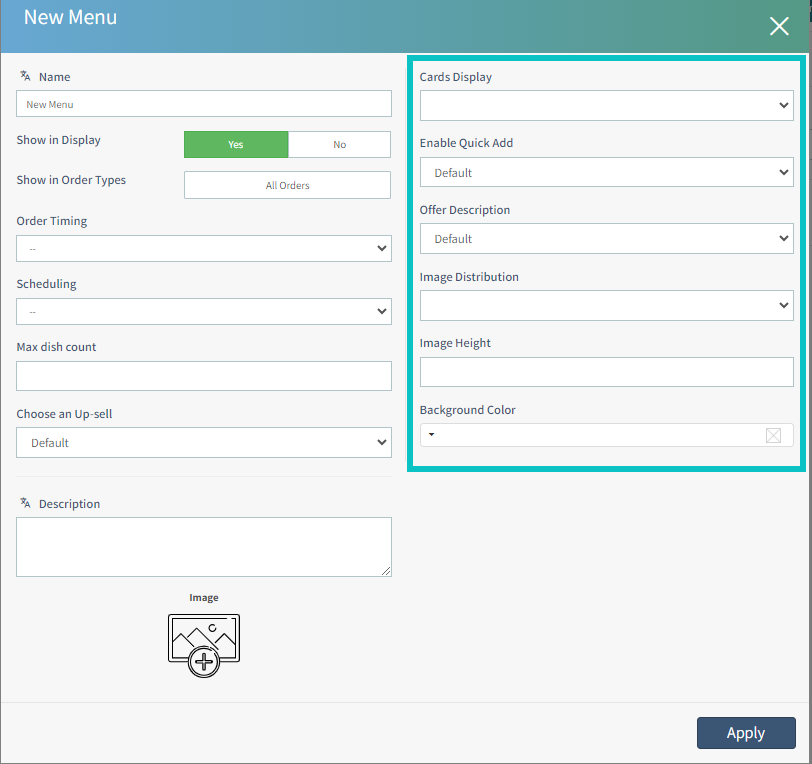The width and height of the screenshot is (812, 764).
Task: Open the Enable Quick Add dropdown
Action: click(x=606, y=172)
